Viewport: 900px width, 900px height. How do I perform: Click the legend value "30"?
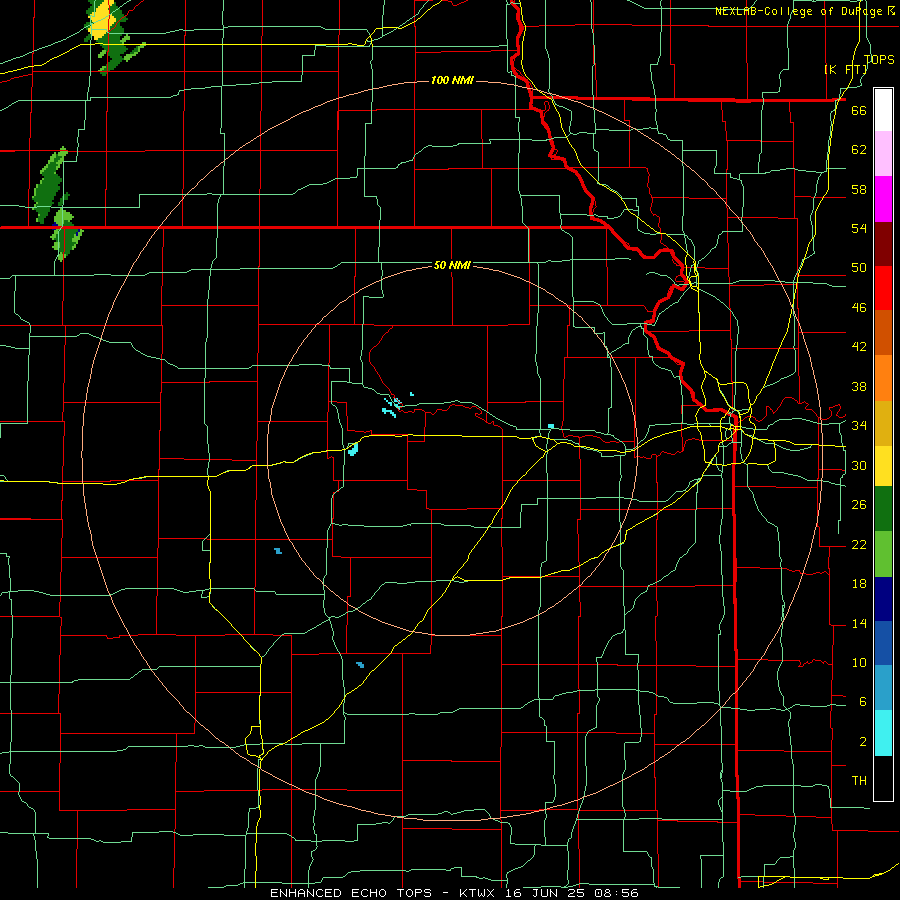pyautogui.click(x=859, y=465)
